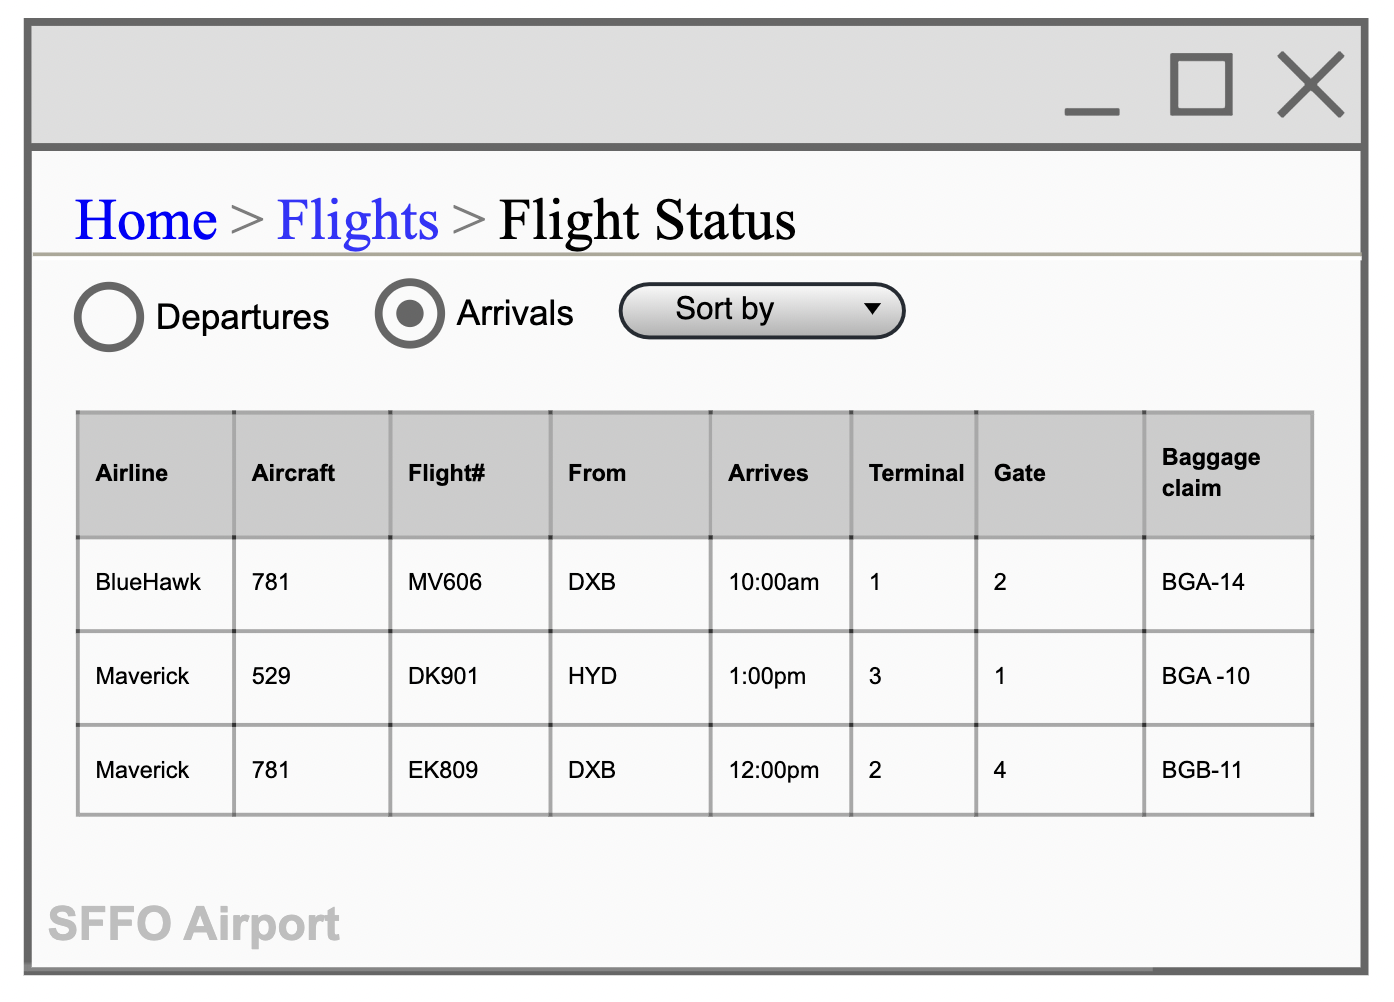Screen dimensions: 1394x1002
Task: Click the BlueHawk airline cell
Action: [x=147, y=581]
